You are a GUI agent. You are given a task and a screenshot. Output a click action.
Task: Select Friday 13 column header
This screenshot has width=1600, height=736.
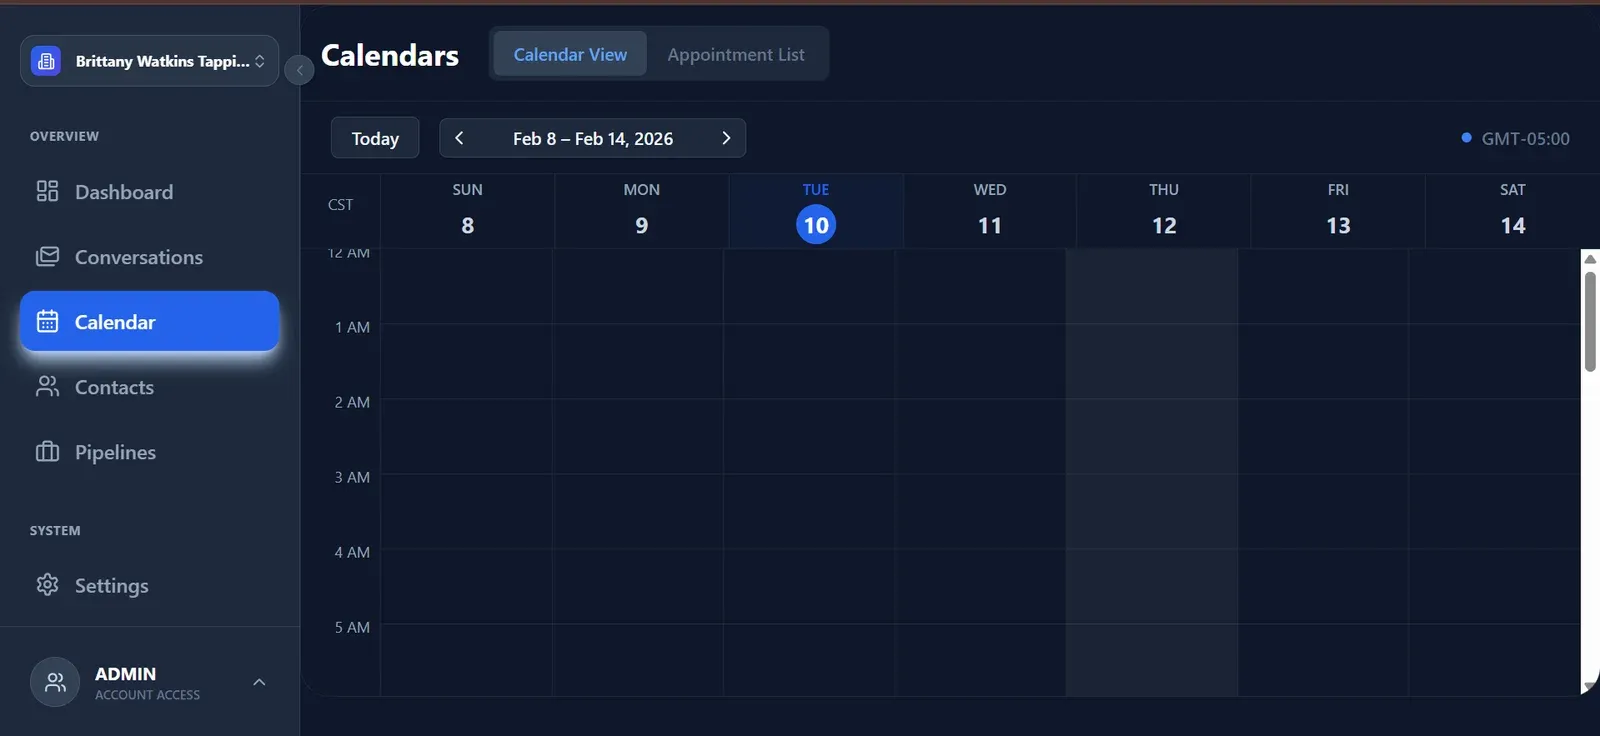point(1338,210)
